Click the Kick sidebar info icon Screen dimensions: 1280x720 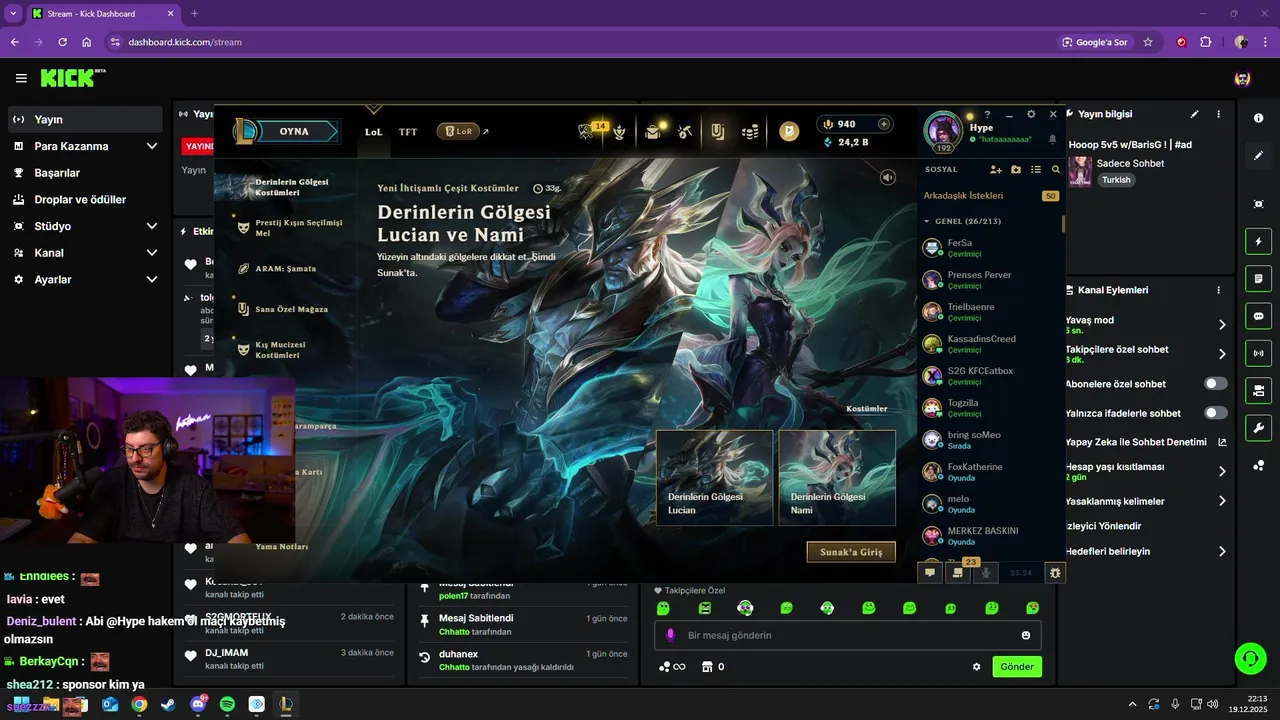coord(1258,118)
